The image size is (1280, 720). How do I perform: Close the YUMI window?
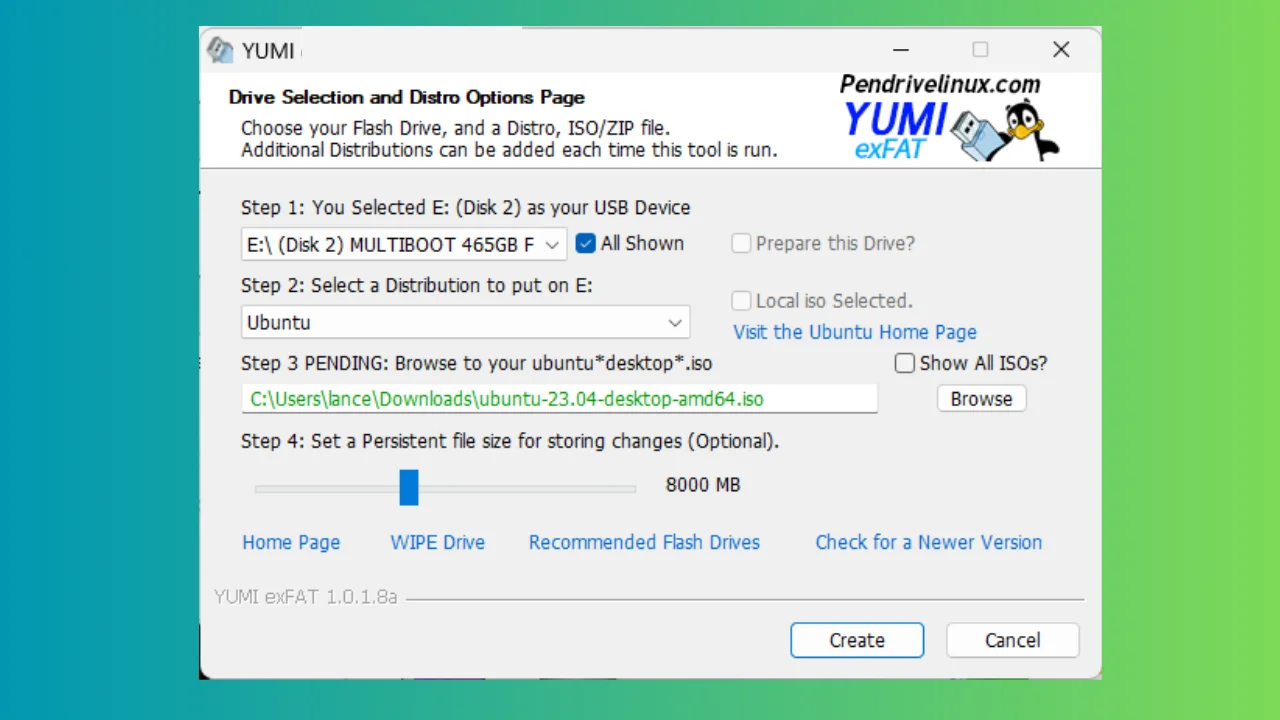1061,49
